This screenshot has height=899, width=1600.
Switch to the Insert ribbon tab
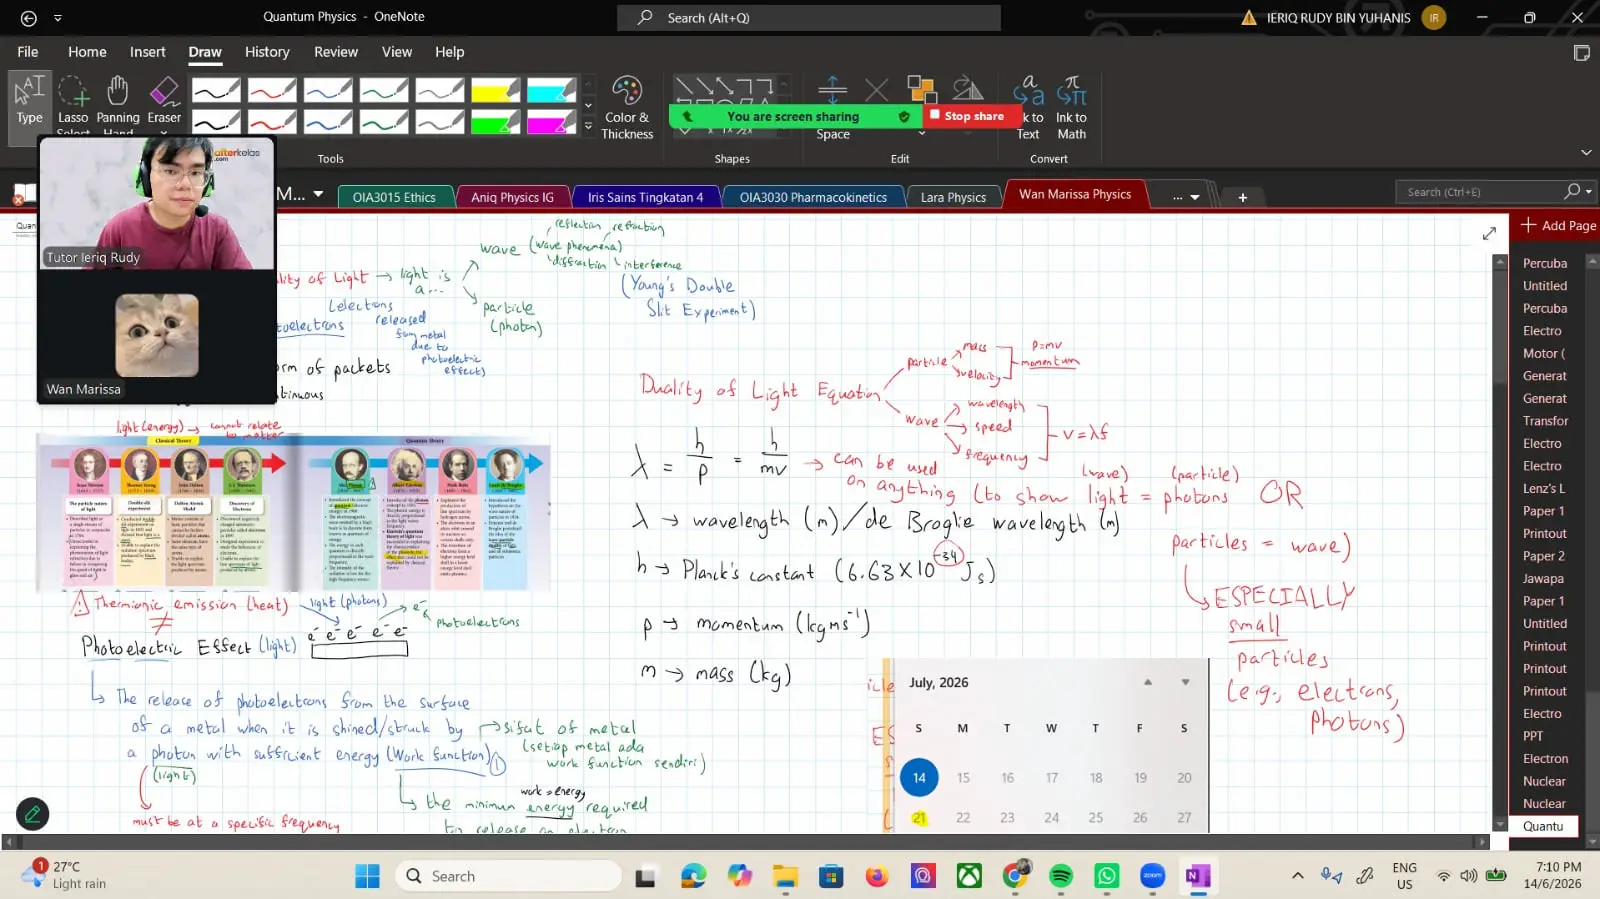[x=148, y=52]
